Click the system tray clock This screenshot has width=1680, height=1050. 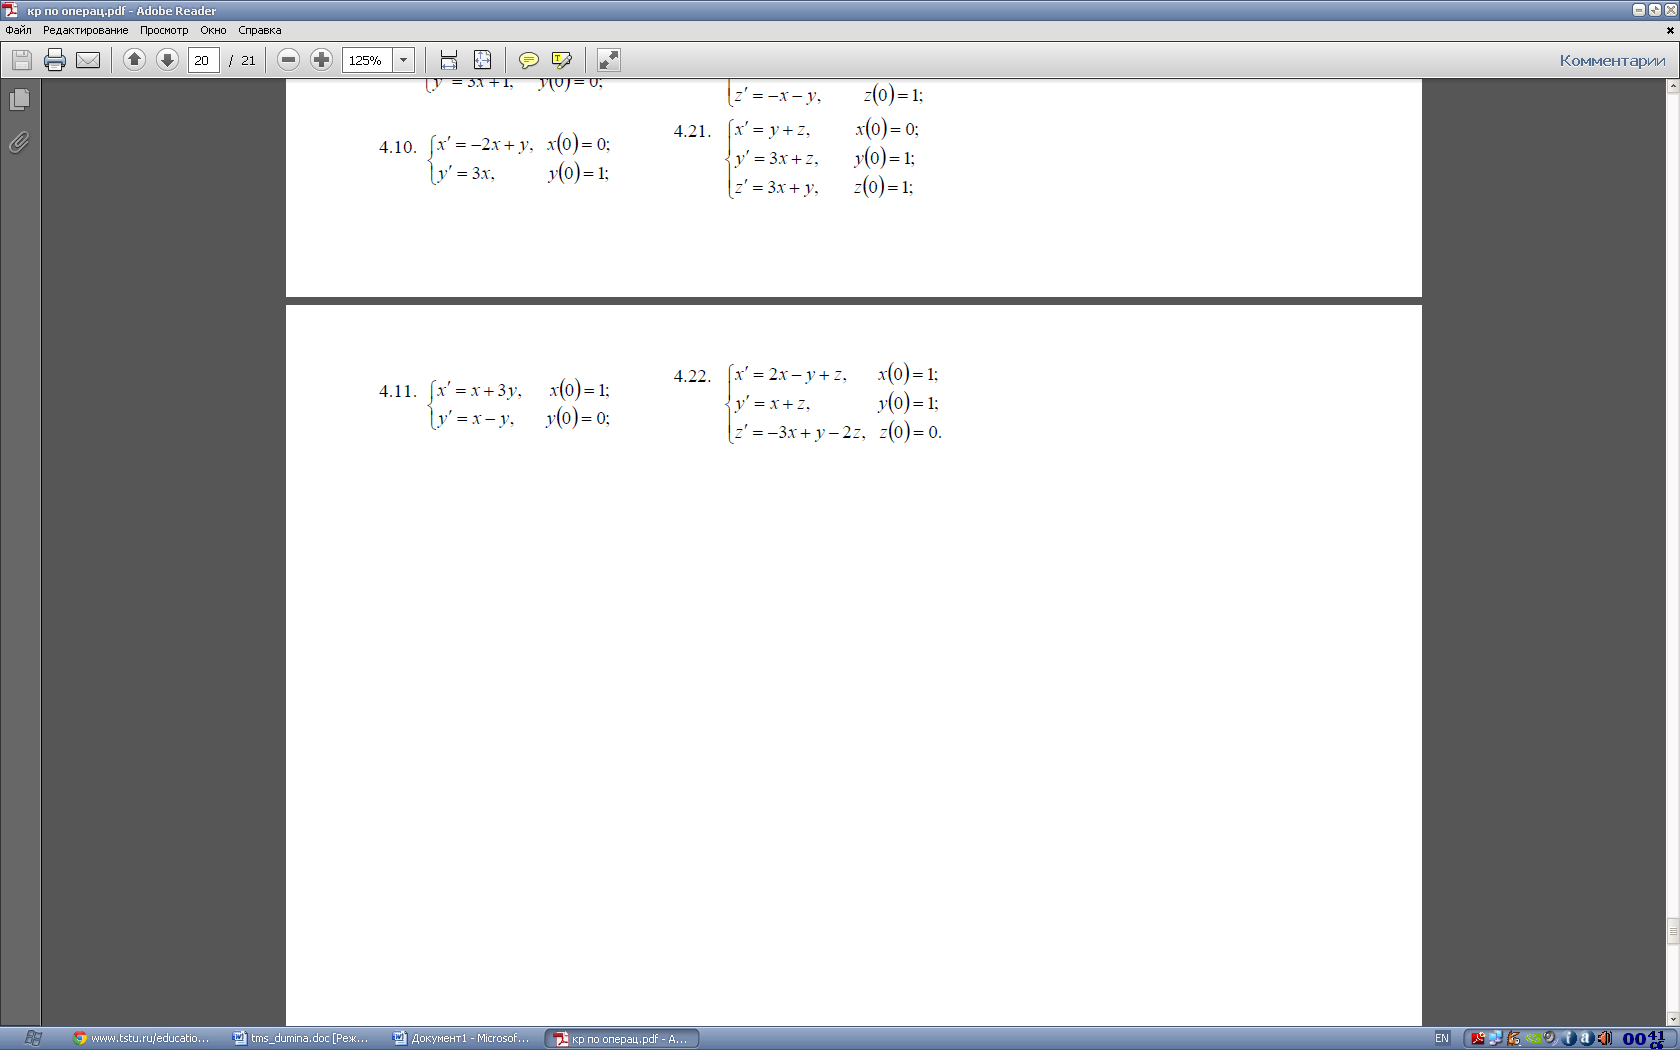pyautogui.click(x=1645, y=1038)
